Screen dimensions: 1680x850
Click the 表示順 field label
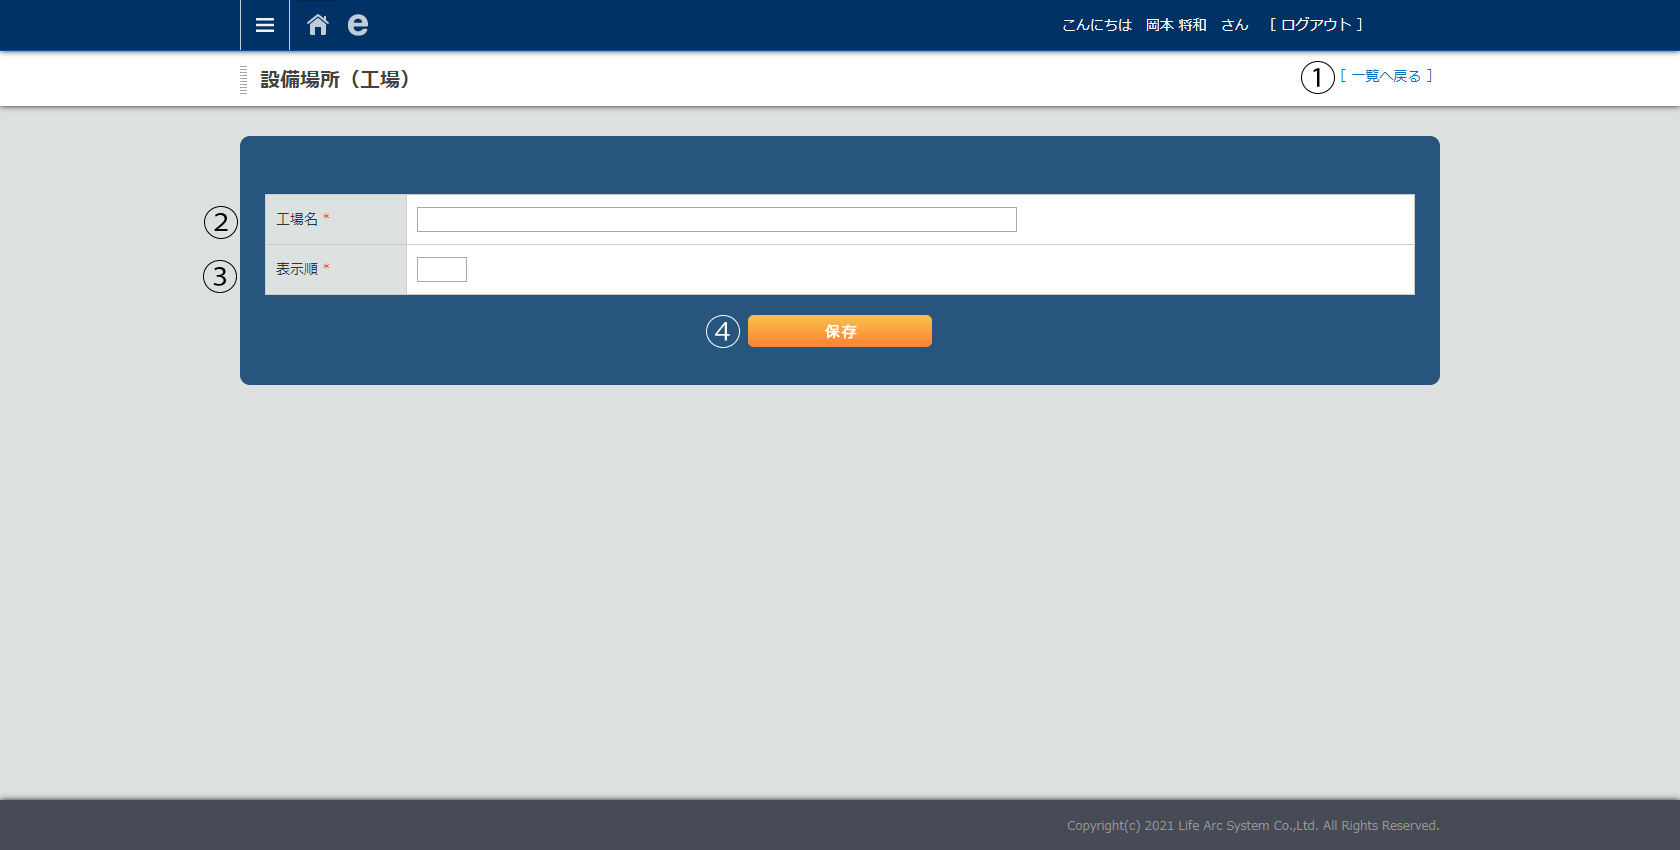click(297, 269)
